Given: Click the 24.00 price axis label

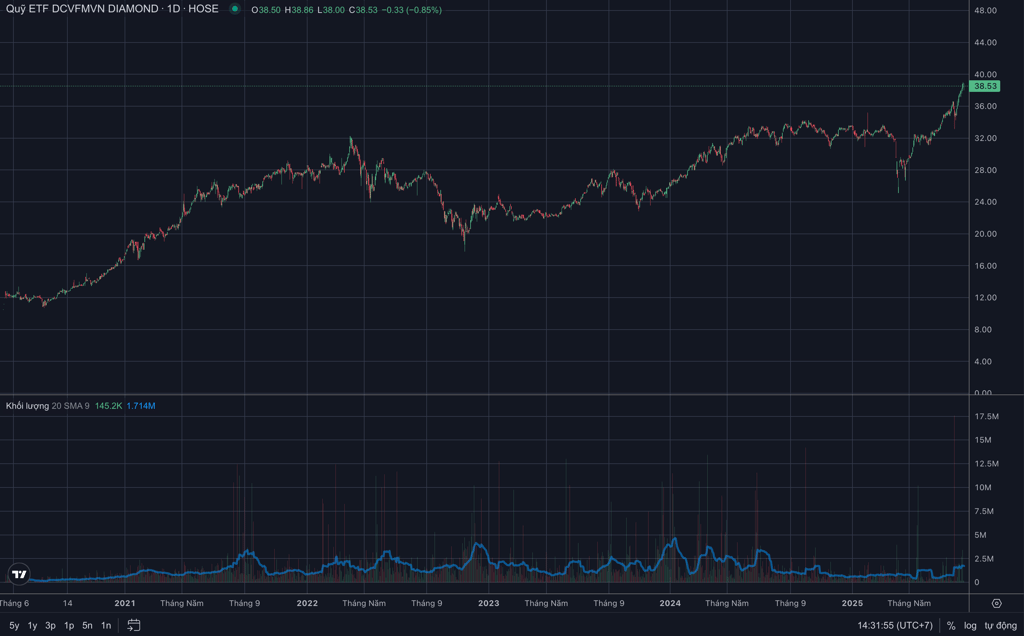Looking at the screenshot, I should [x=985, y=202].
